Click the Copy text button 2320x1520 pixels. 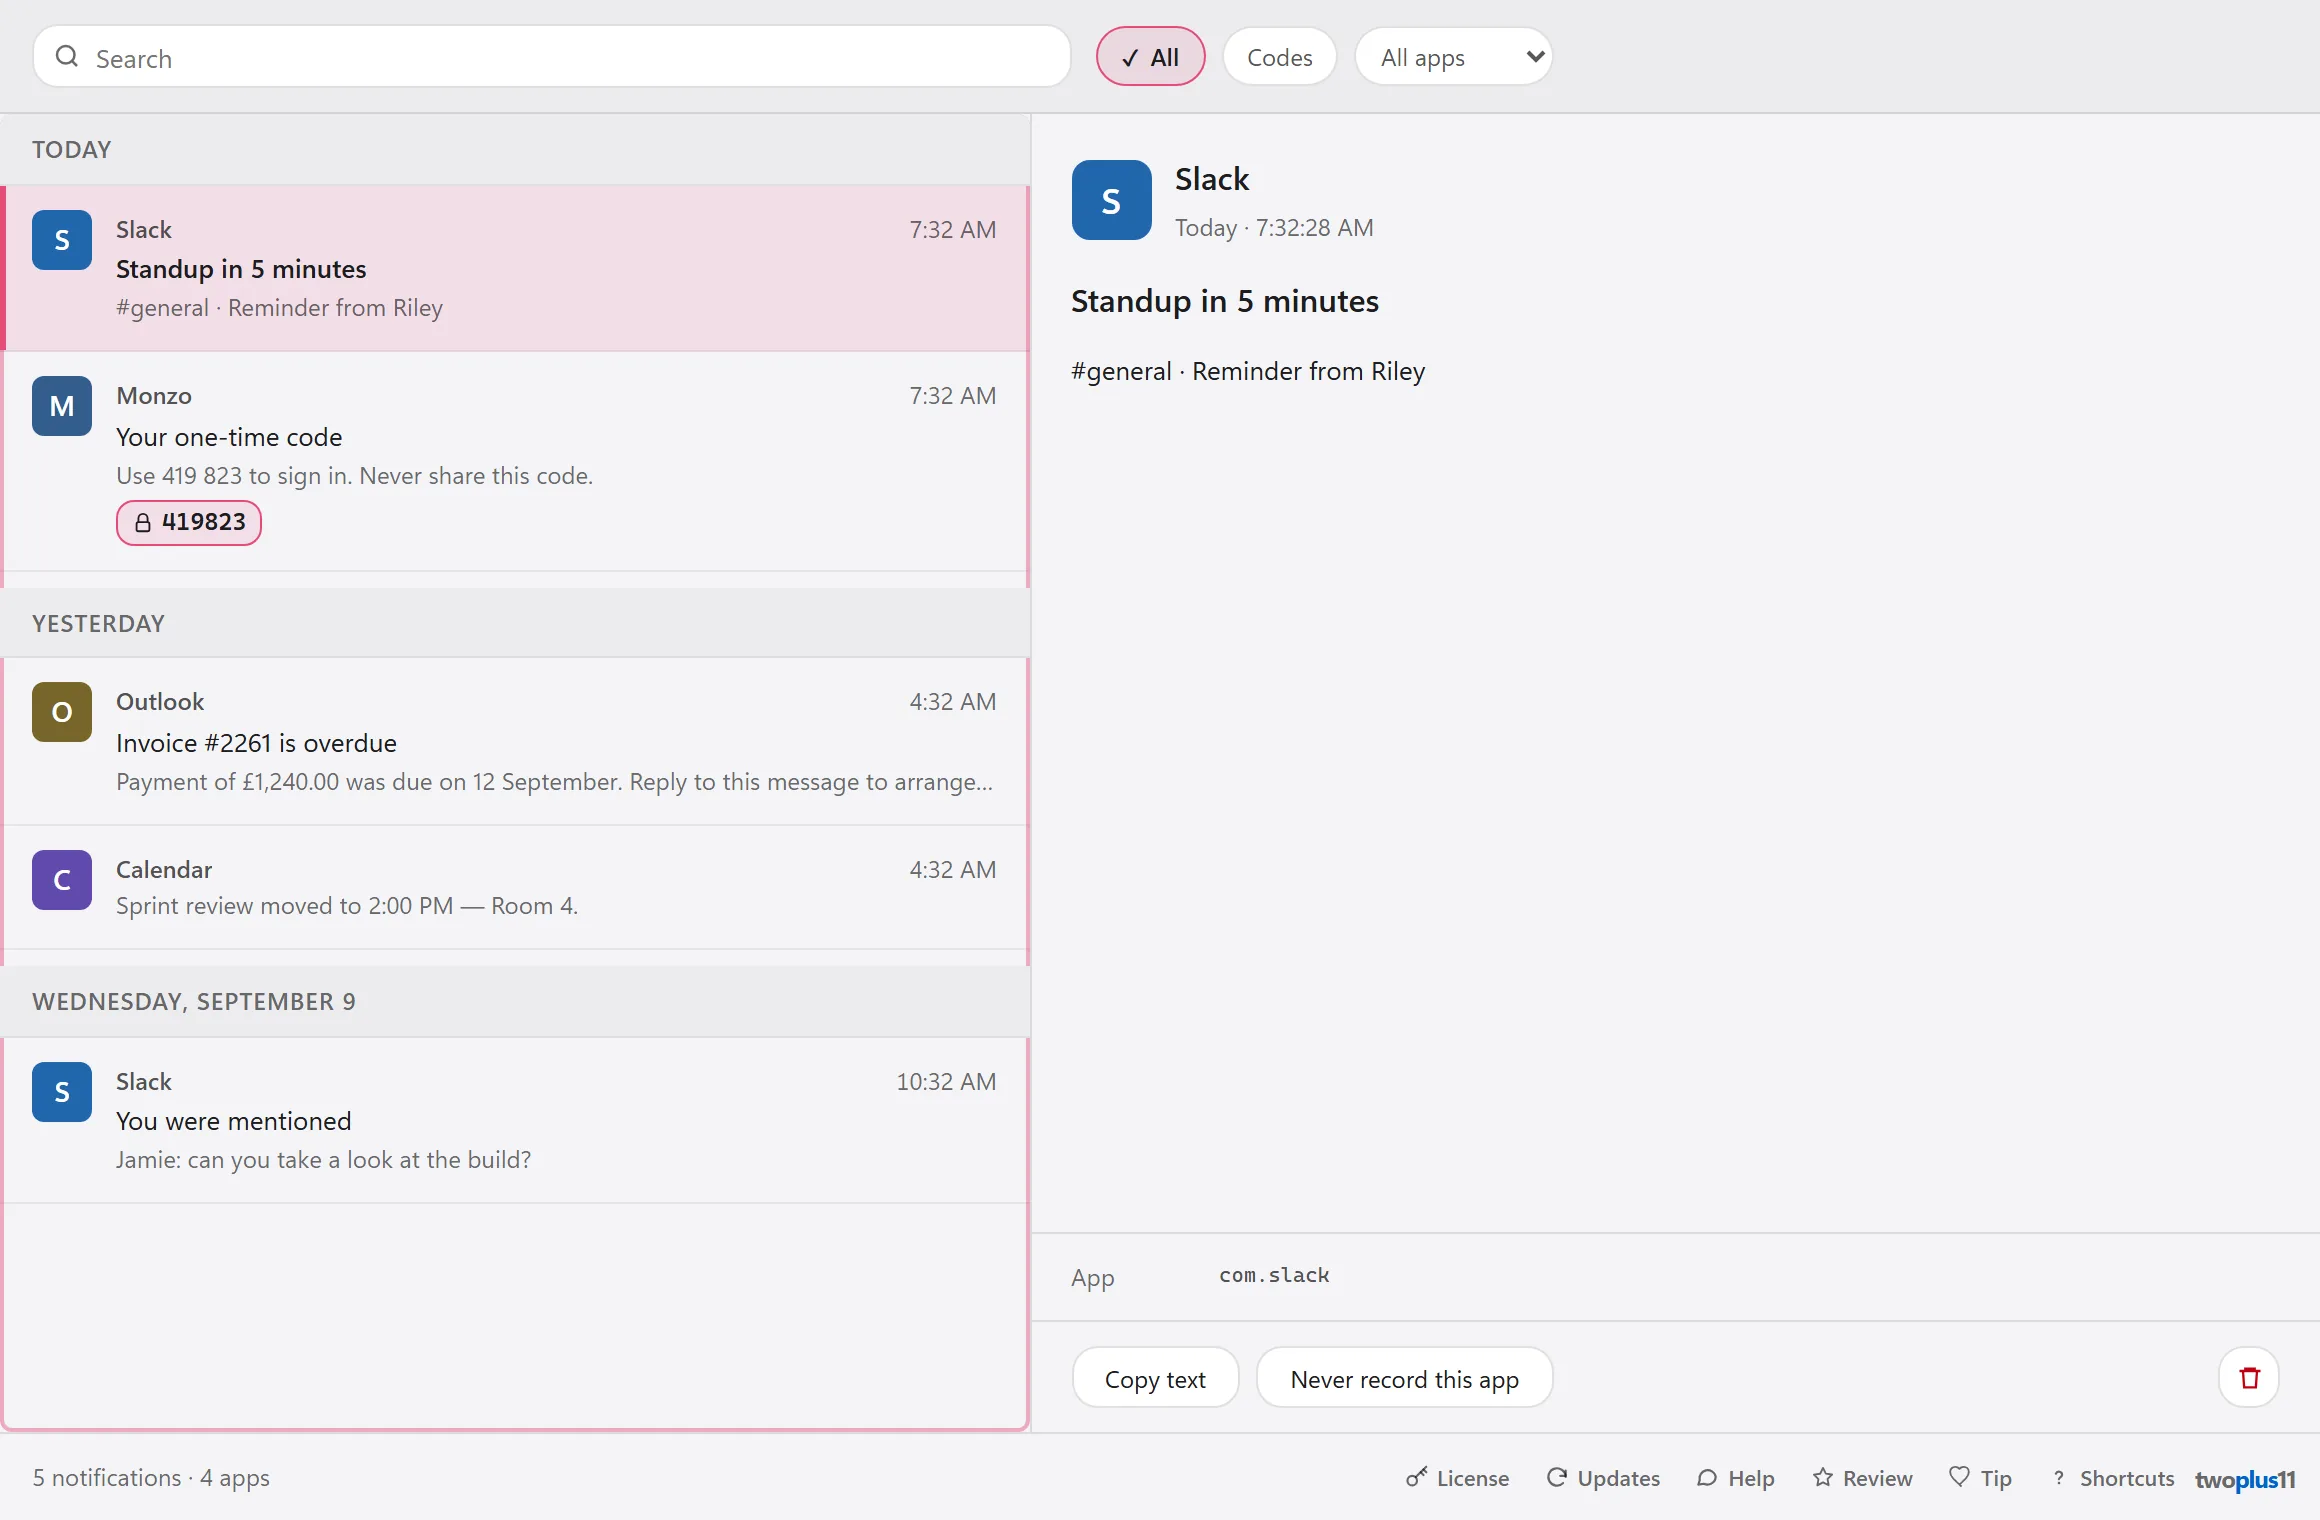(1155, 1379)
